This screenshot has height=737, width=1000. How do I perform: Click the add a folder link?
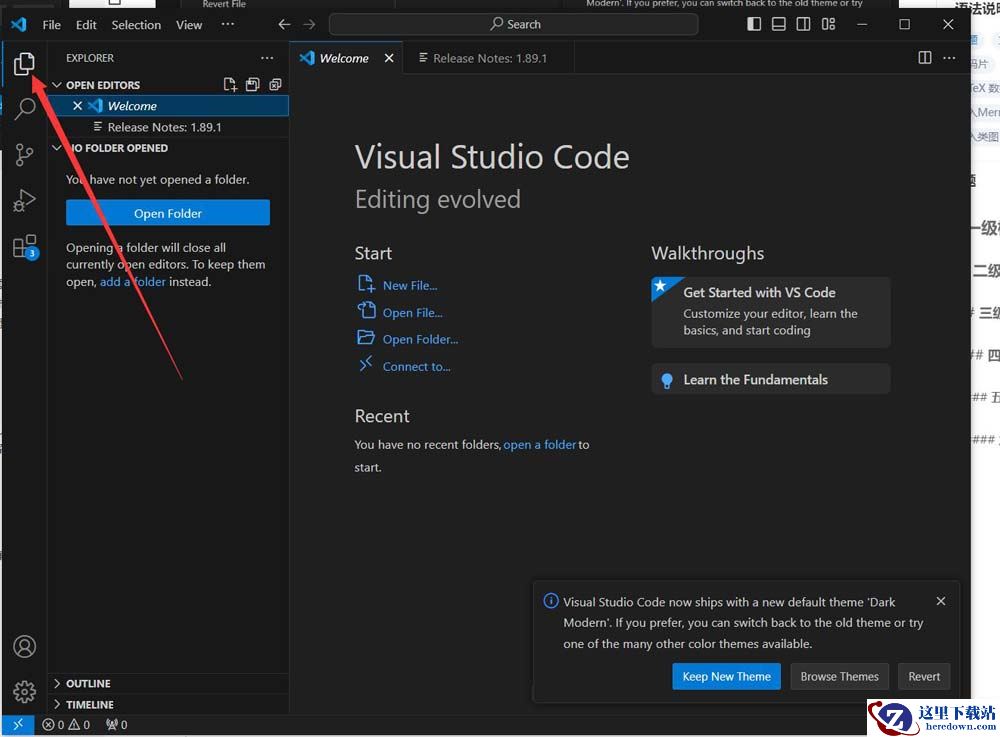point(133,282)
